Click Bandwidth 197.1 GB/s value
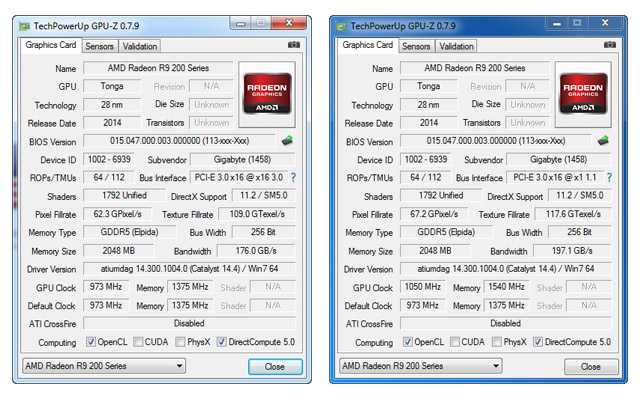 [572, 251]
